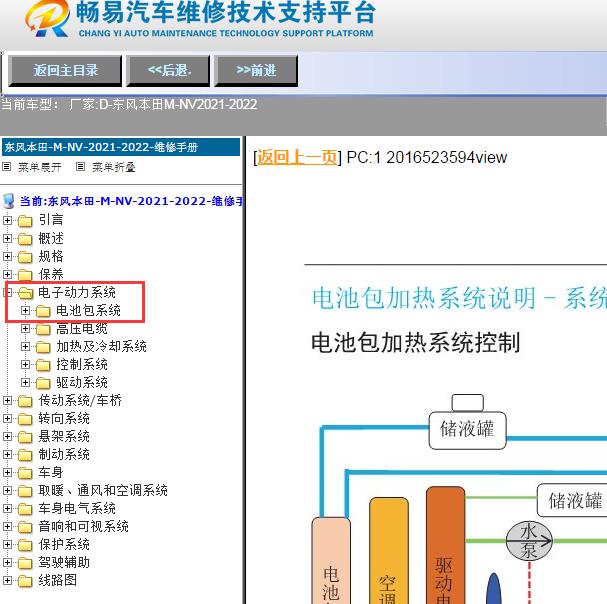The width and height of the screenshot is (607, 604).
Task: Click the folder icon for 音响和可视系统
Action: 25,527
